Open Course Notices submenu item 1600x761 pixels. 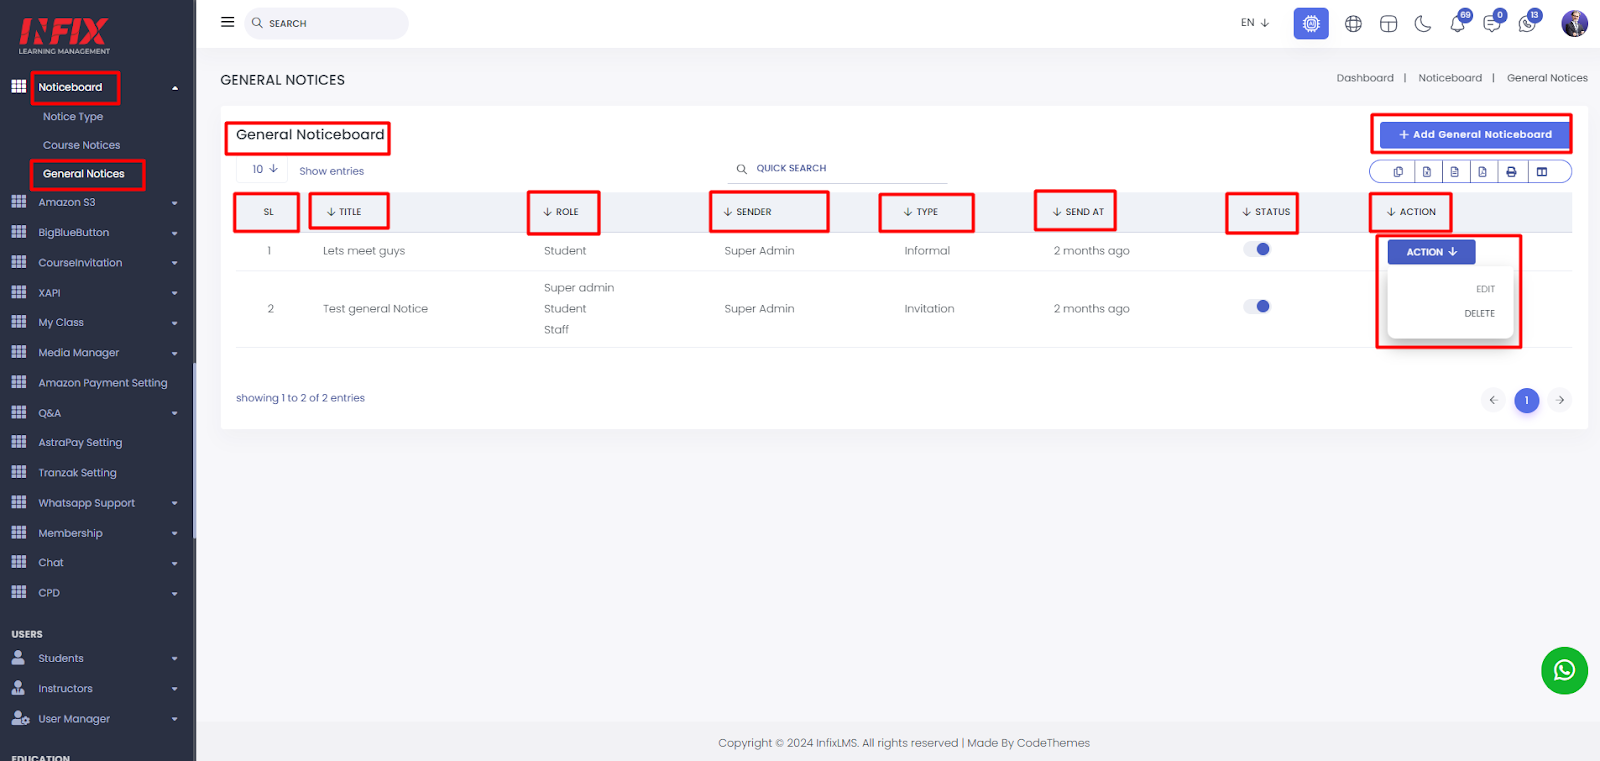[x=81, y=145]
